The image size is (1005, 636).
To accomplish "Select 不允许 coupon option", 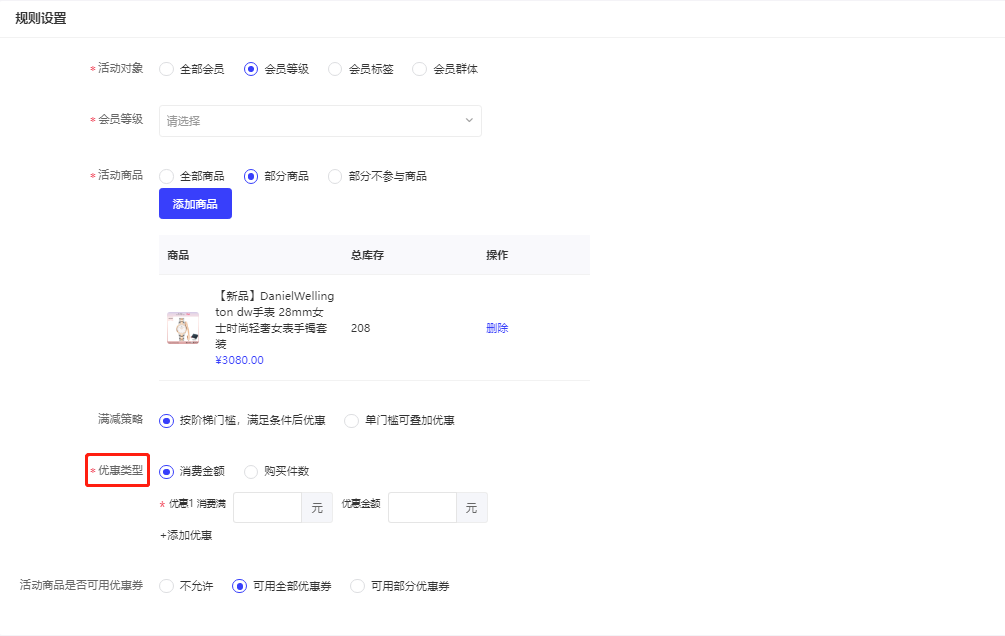I will coord(167,586).
